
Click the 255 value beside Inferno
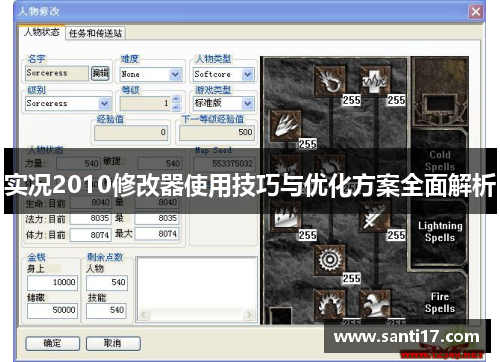coord(307,144)
